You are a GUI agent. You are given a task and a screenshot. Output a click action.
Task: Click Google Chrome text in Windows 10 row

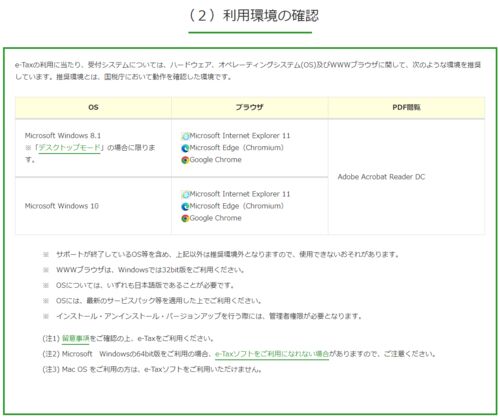[216, 218]
